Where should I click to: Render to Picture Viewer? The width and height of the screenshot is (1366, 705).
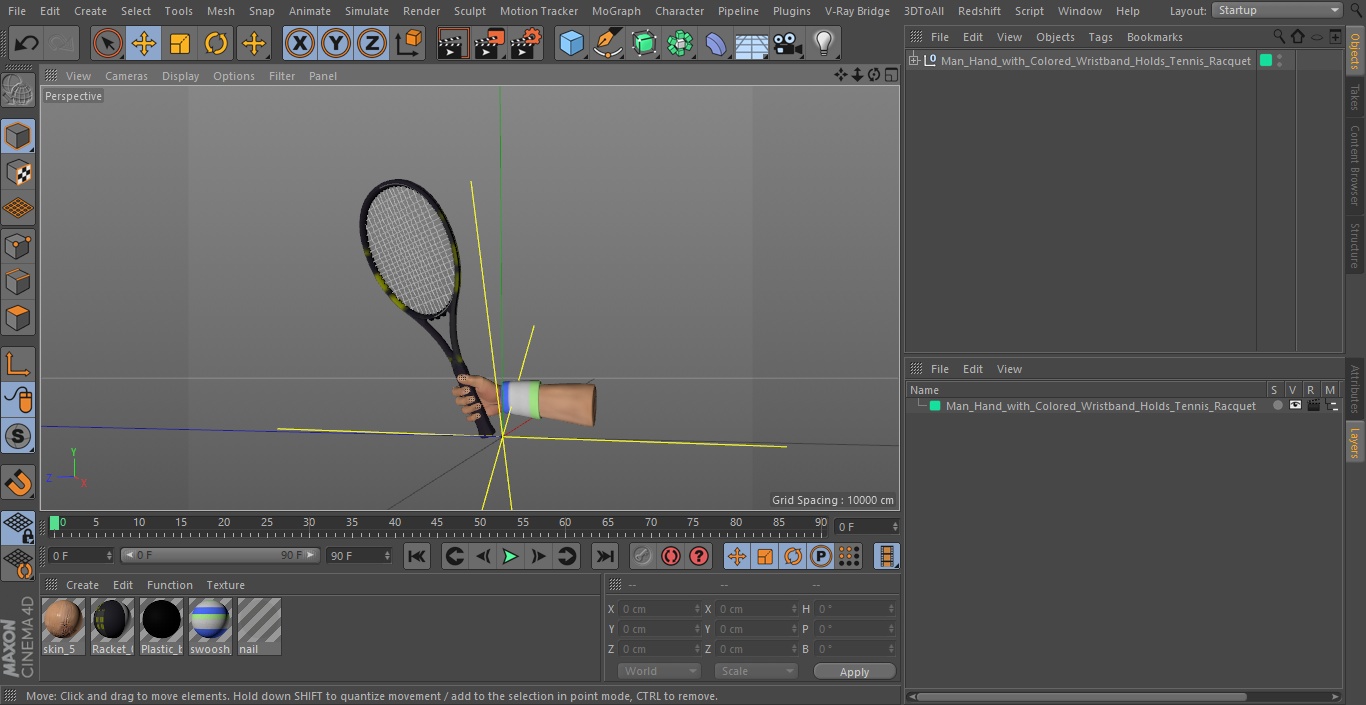click(x=489, y=43)
